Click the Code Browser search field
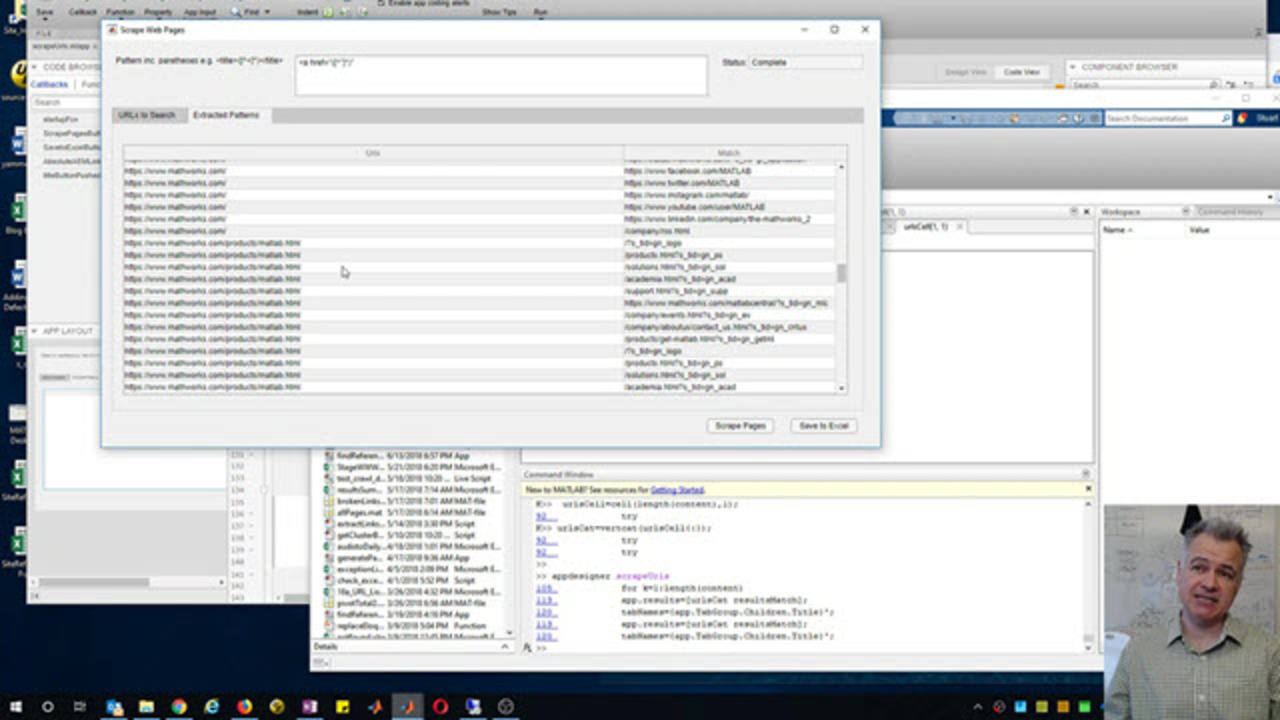 tap(66, 102)
